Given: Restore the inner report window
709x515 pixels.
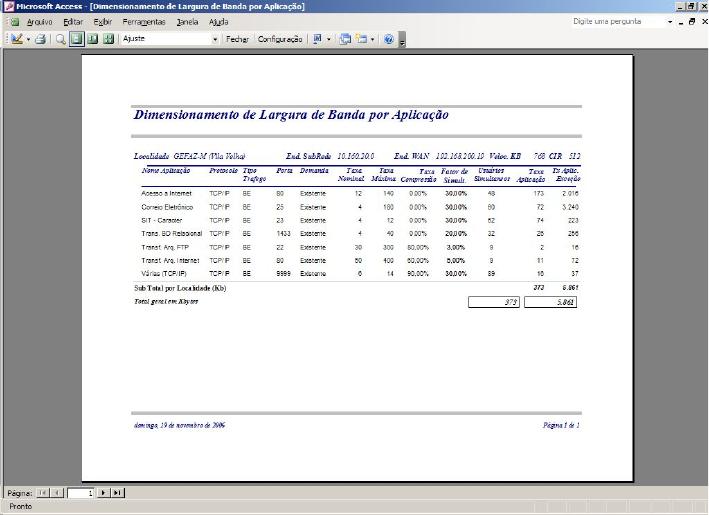Looking at the screenshot, I should 692,22.
